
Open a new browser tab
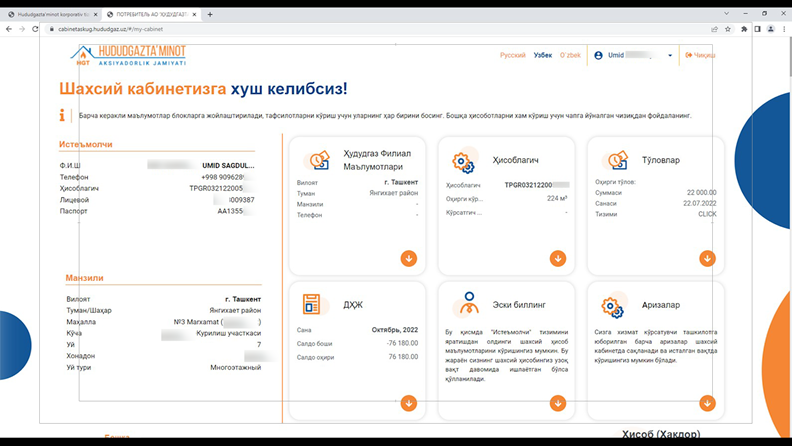tap(210, 15)
